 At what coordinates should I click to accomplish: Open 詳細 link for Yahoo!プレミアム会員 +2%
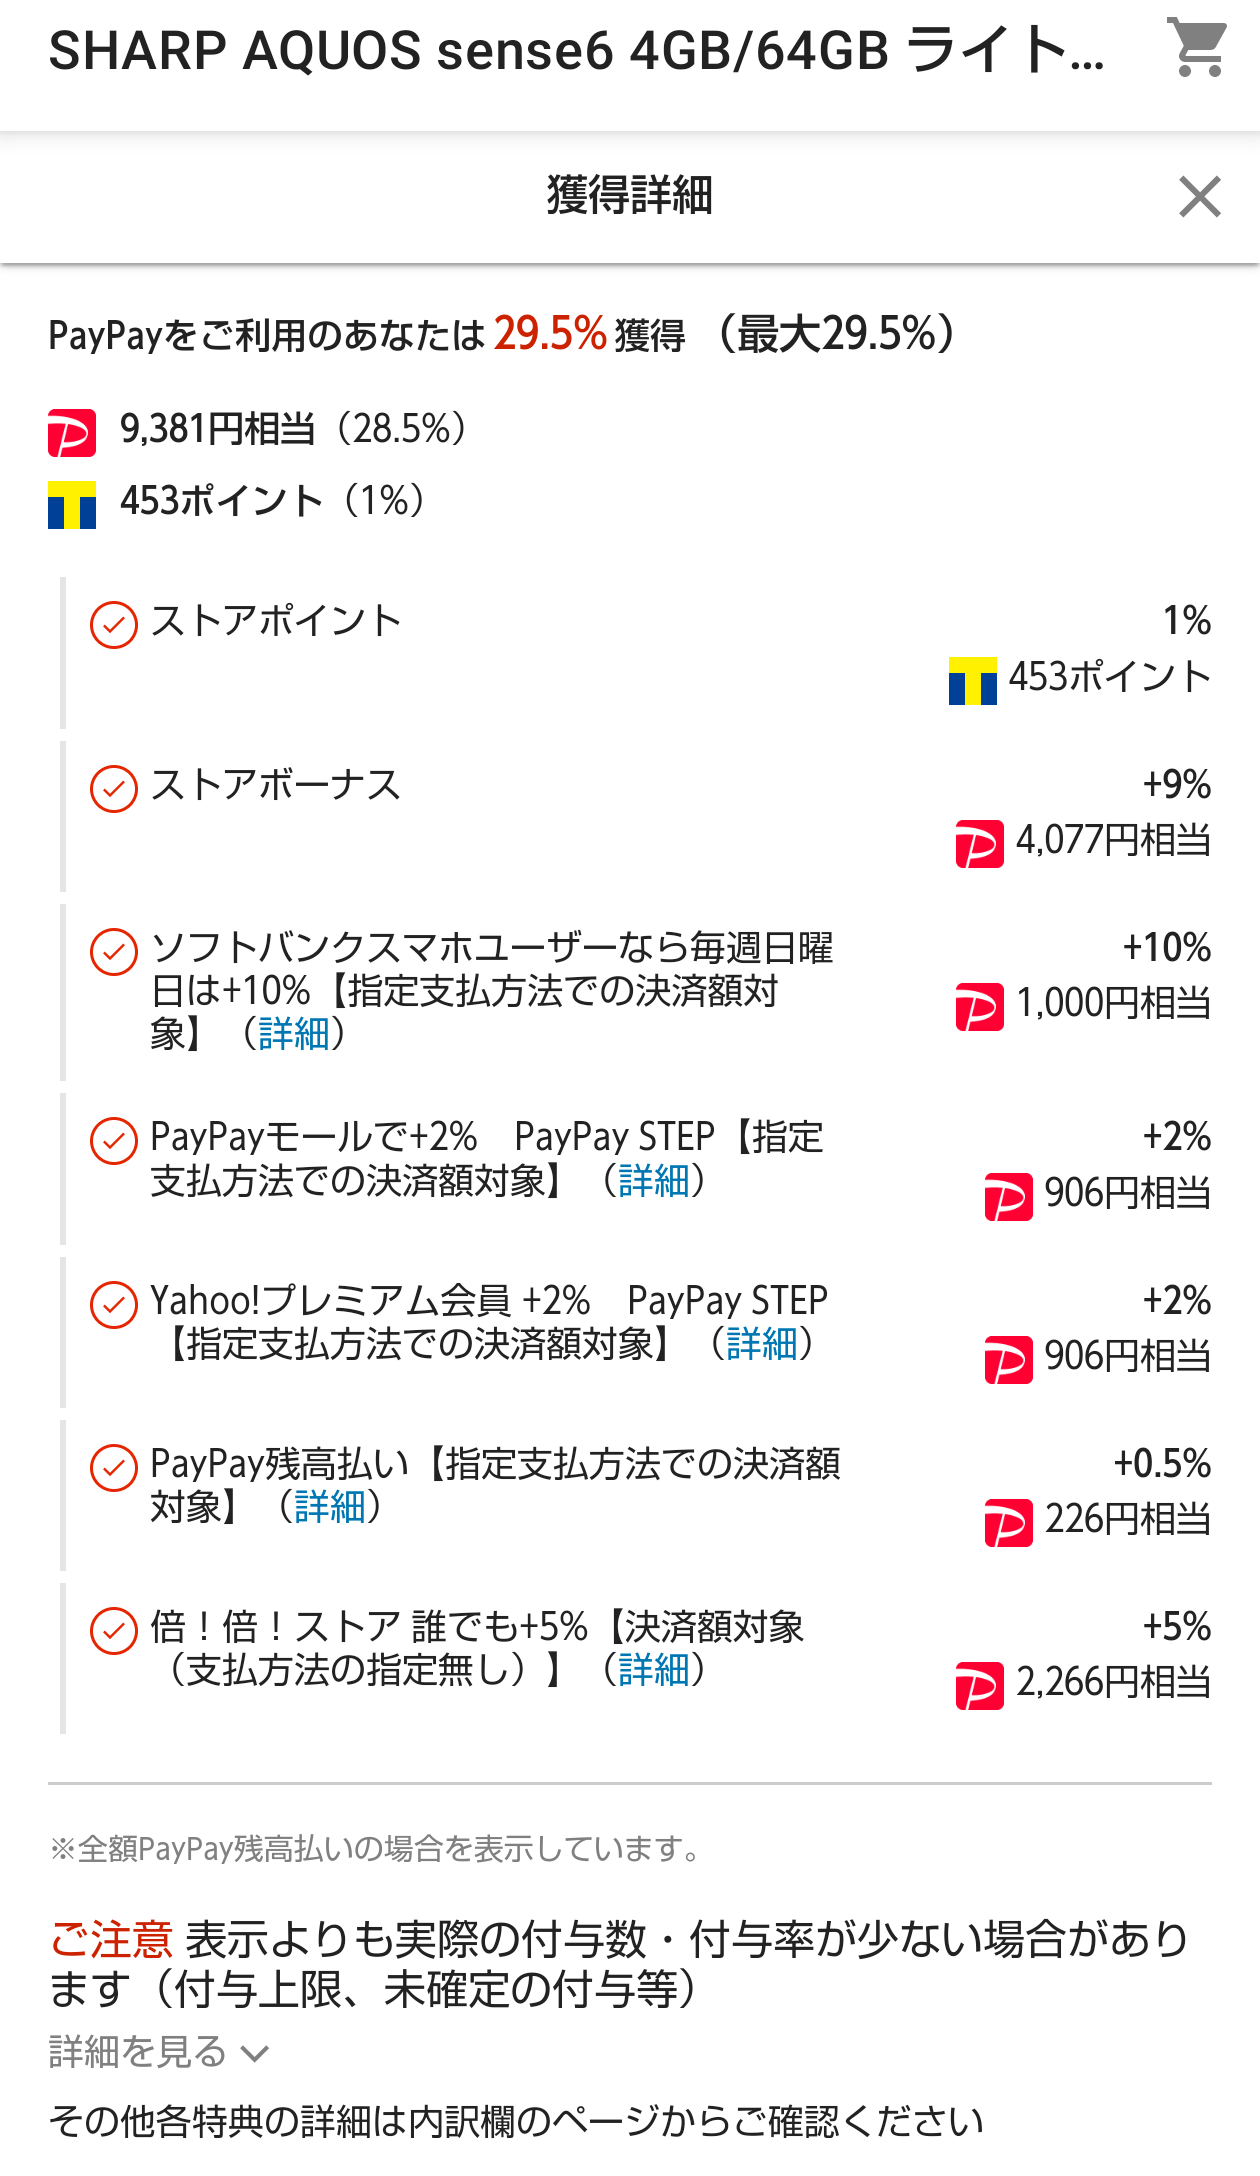pyautogui.click(x=762, y=1344)
